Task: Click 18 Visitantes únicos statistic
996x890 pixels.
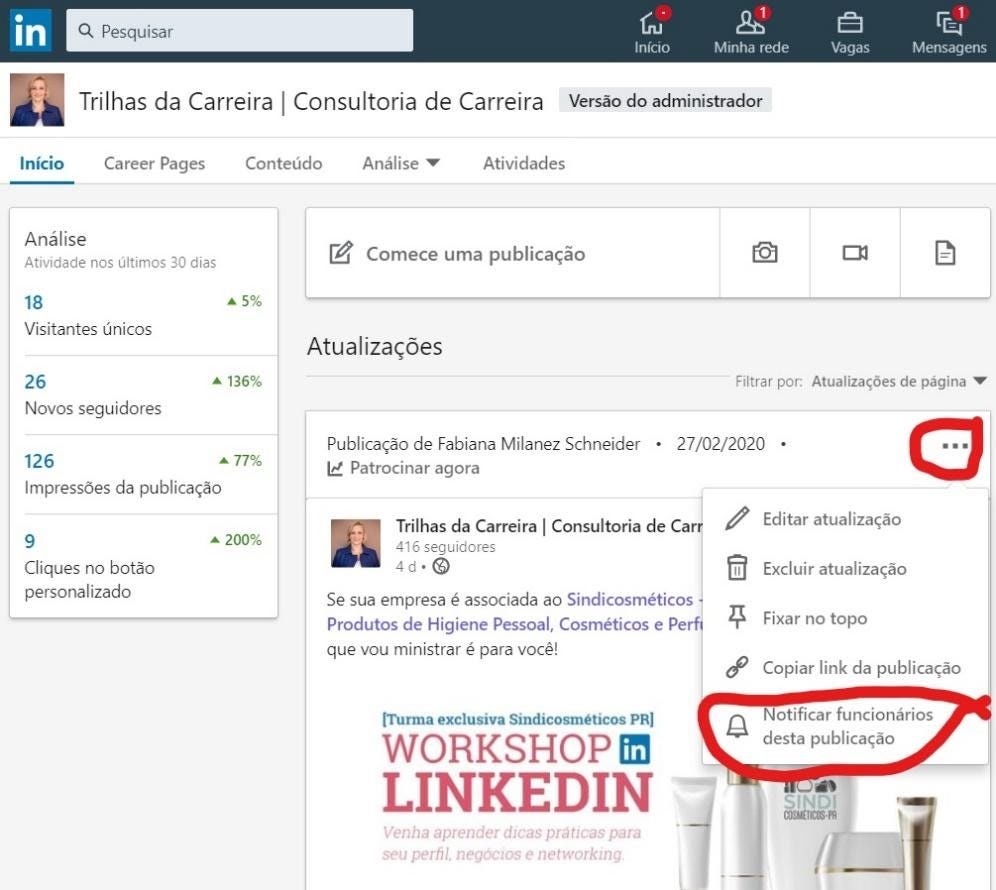Action: tap(143, 316)
